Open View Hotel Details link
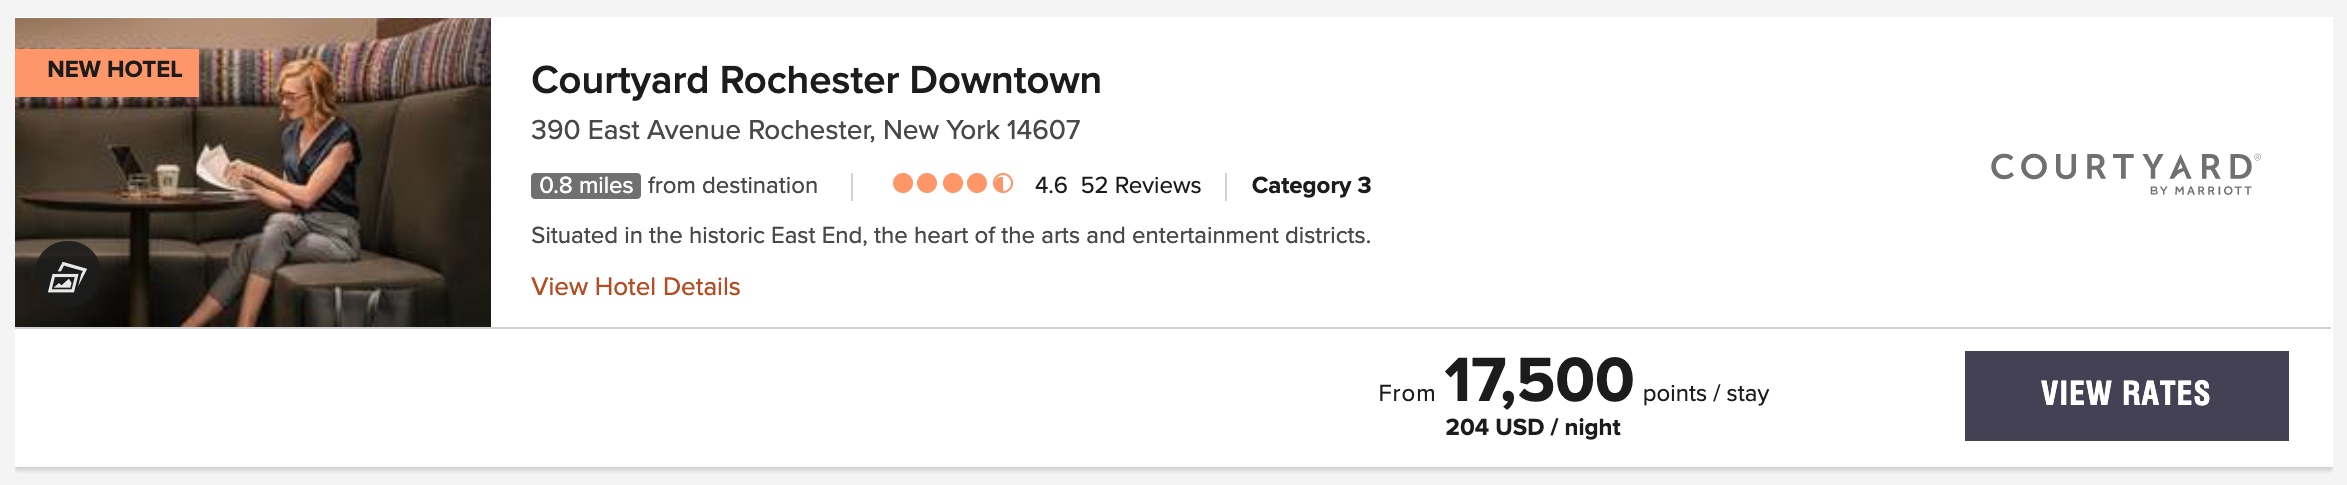Image resolution: width=2347 pixels, height=485 pixels. pyautogui.click(x=635, y=287)
